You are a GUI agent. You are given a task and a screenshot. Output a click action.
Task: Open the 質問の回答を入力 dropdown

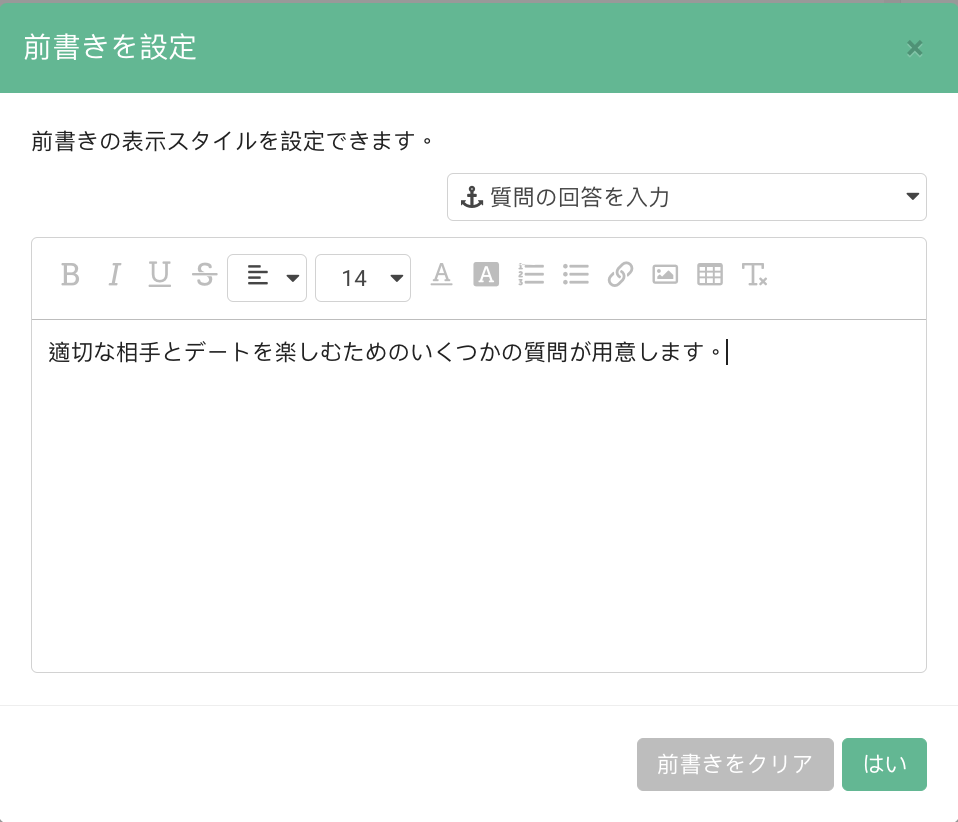[687, 197]
